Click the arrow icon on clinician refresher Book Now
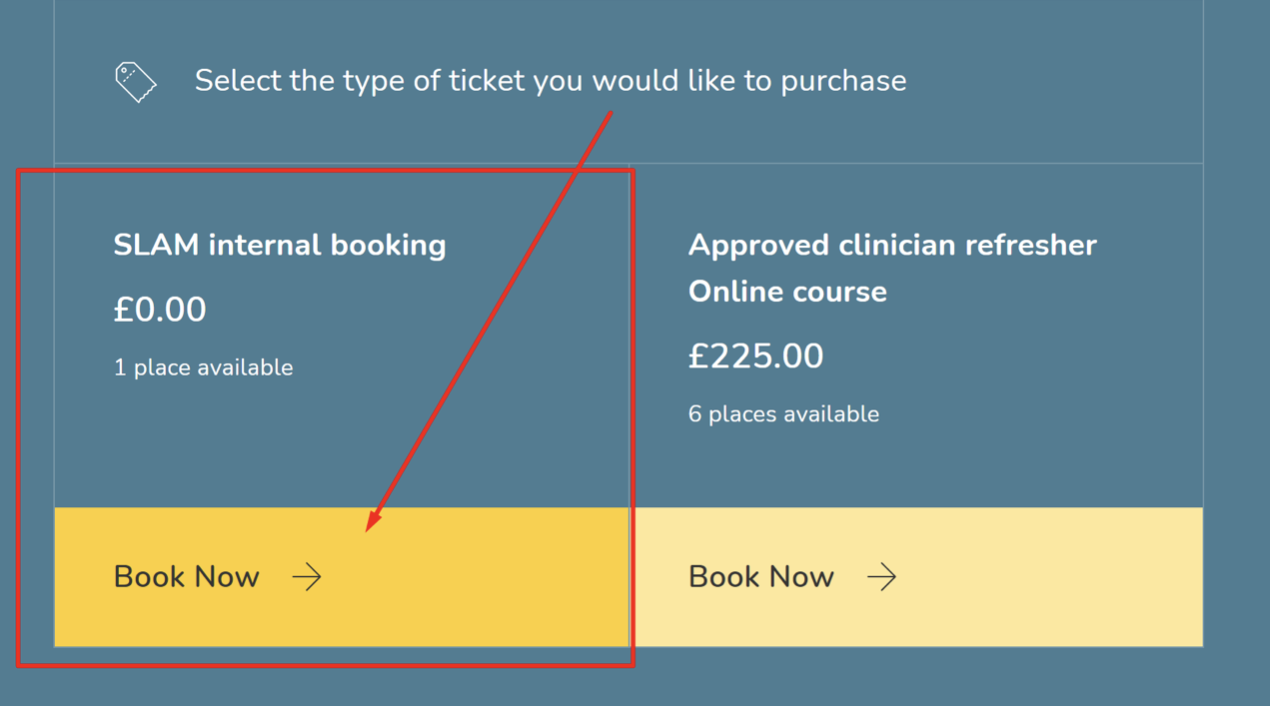Viewport: 1270px width, 706px height. [881, 577]
